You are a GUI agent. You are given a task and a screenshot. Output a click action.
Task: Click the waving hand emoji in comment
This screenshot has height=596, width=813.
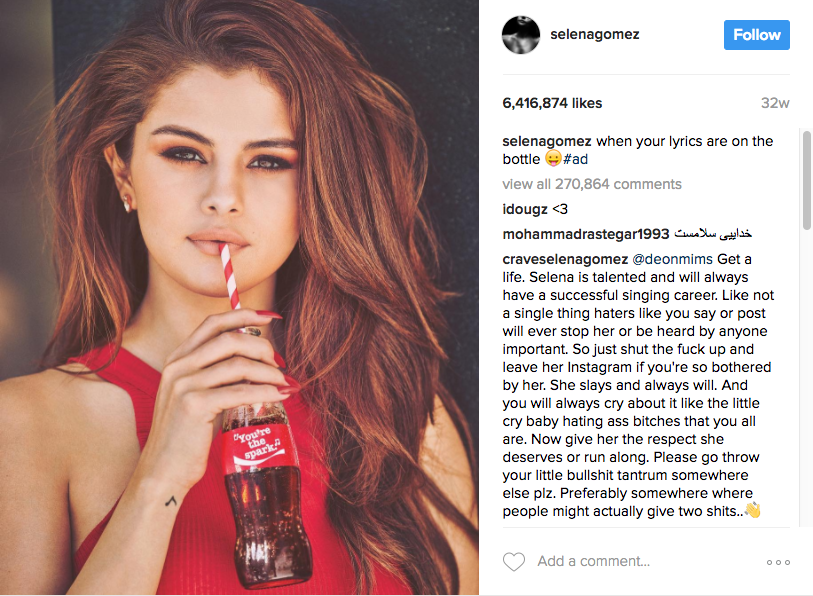click(753, 510)
